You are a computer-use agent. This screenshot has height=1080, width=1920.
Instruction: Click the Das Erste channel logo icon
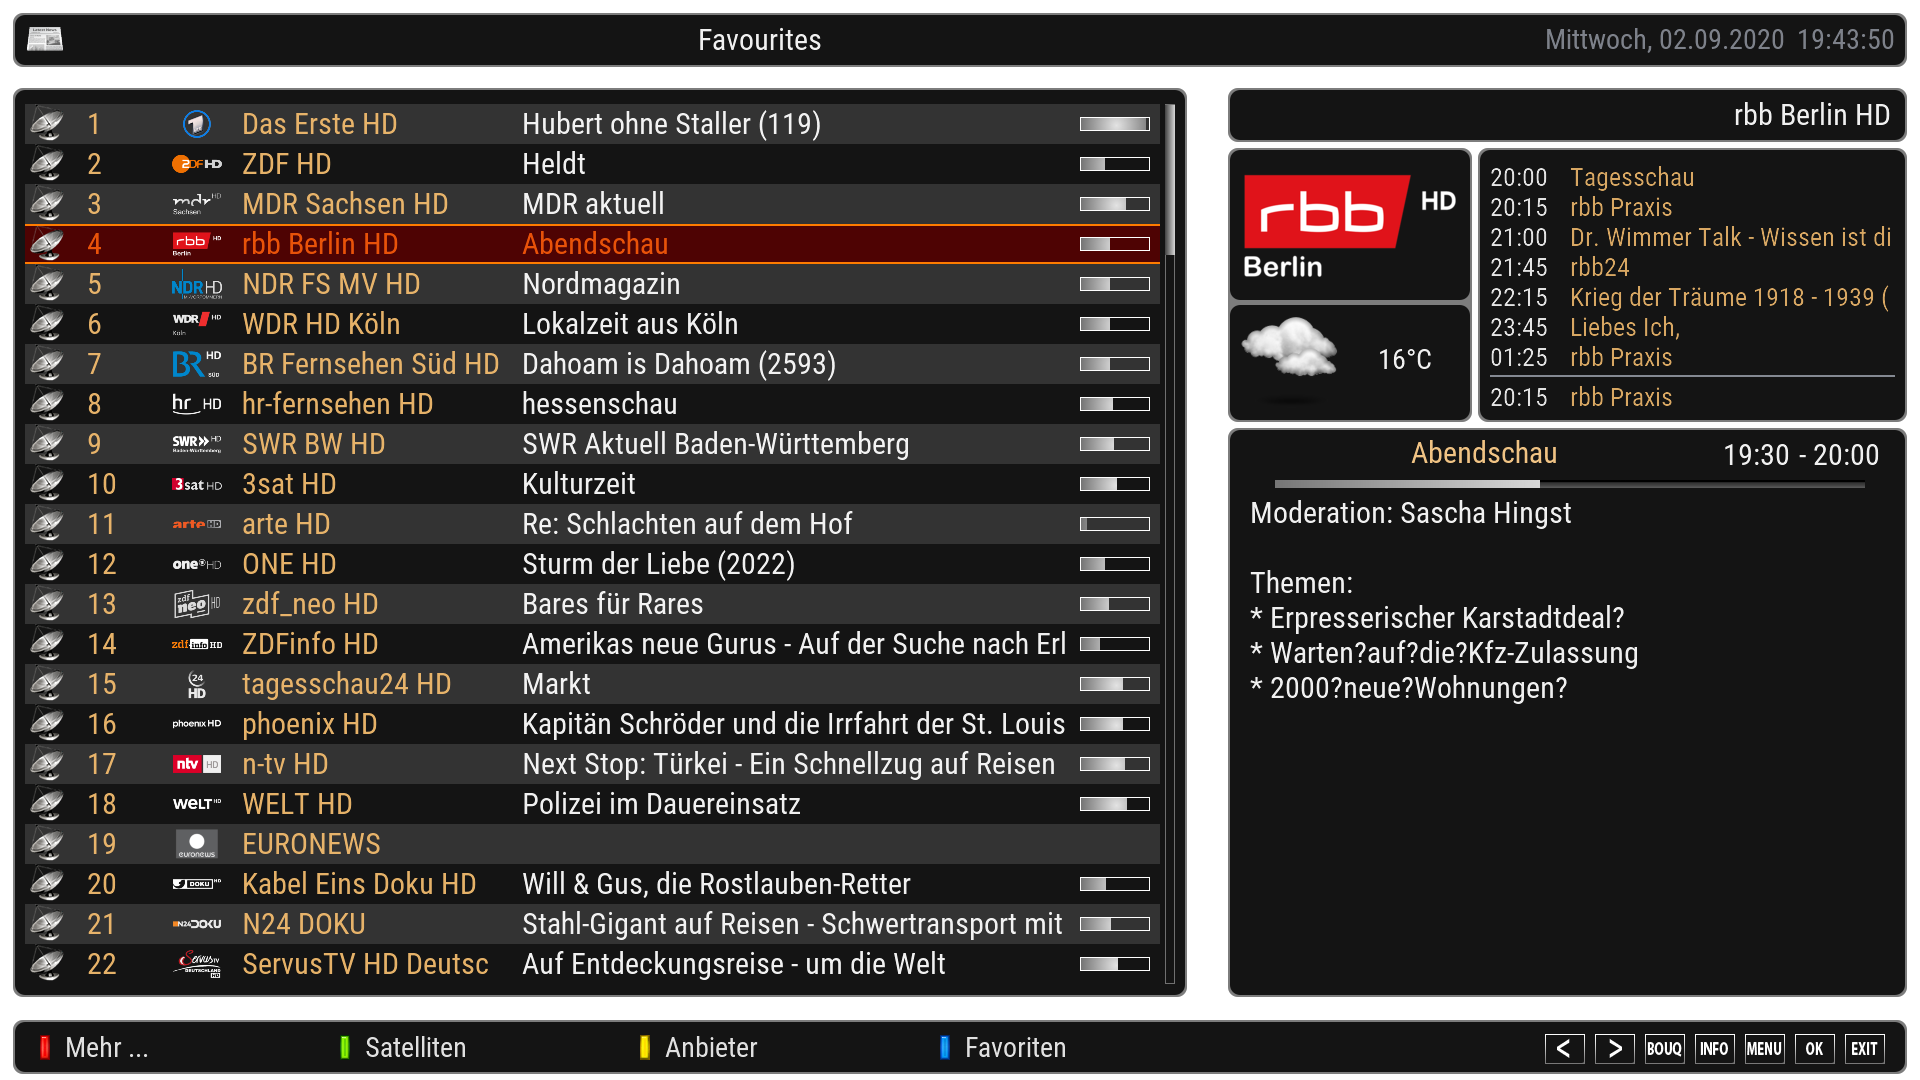(x=197, y=124)
